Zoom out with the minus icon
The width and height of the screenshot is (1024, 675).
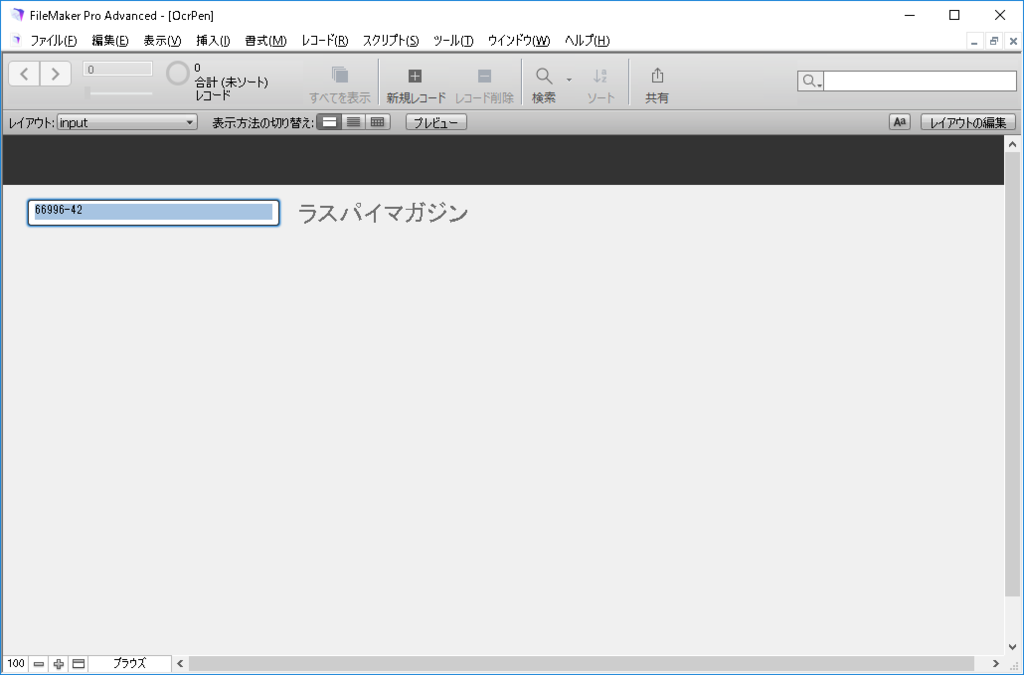tap(39, 664)
